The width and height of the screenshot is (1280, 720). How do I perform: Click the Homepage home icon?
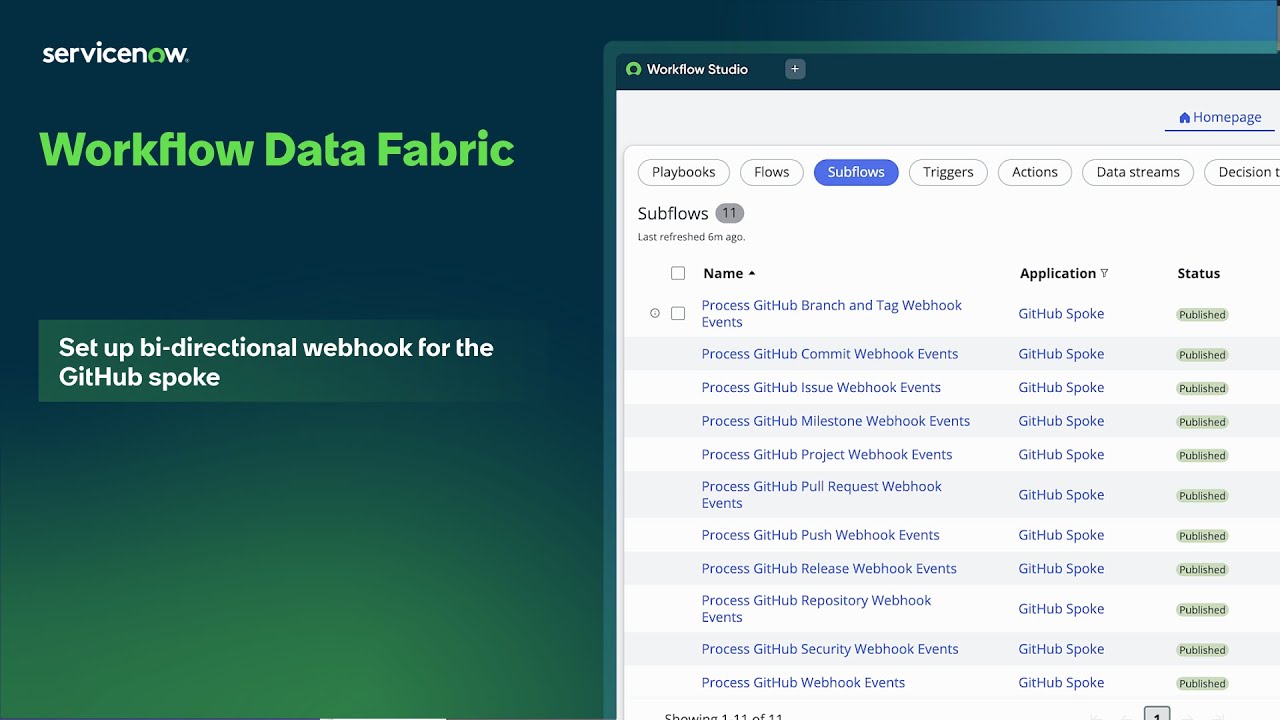coord(1184,117)
